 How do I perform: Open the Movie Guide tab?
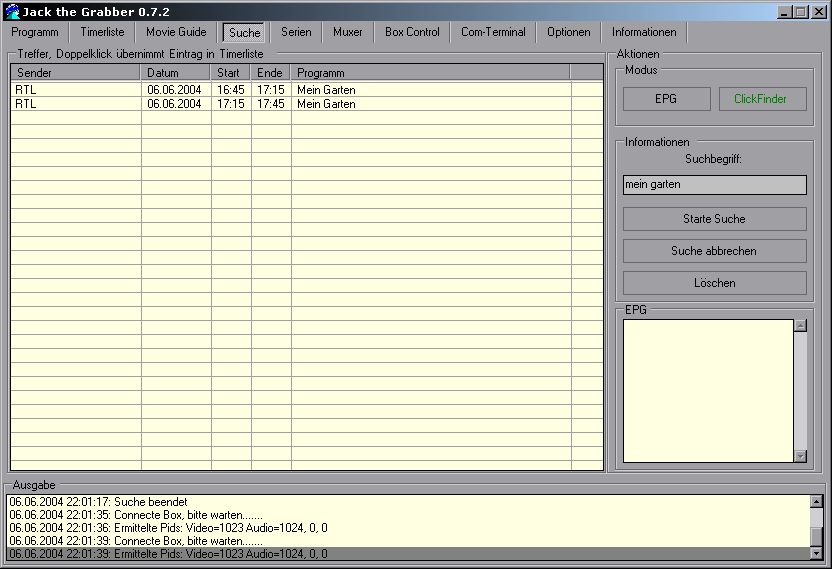point(176,32)
